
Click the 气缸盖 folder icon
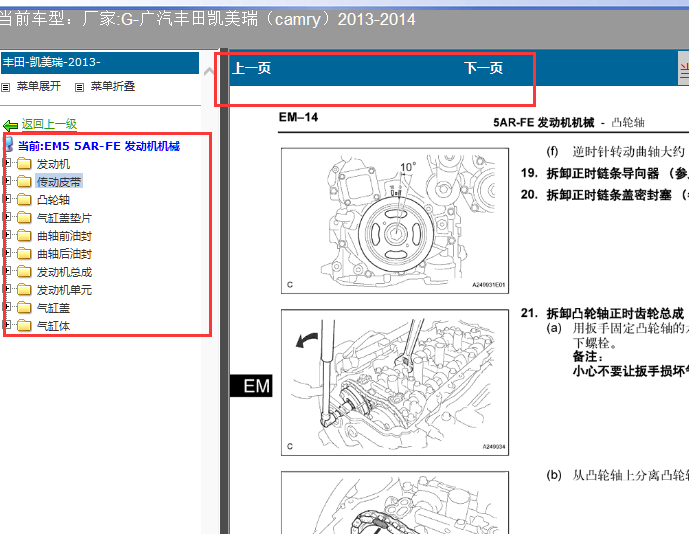click(x=24, y=308)
